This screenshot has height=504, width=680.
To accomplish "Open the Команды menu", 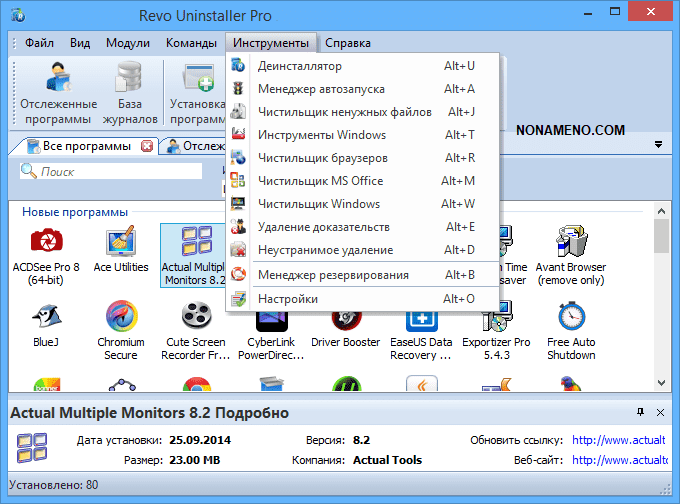I will [192, 43].
